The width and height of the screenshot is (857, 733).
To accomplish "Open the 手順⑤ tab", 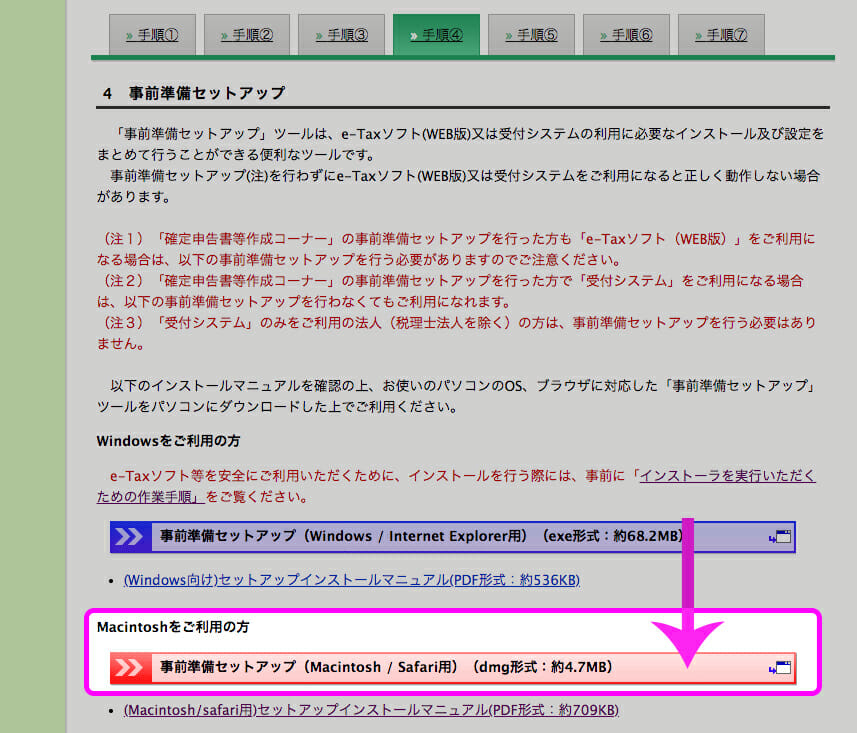I will (x=531, y=35).
